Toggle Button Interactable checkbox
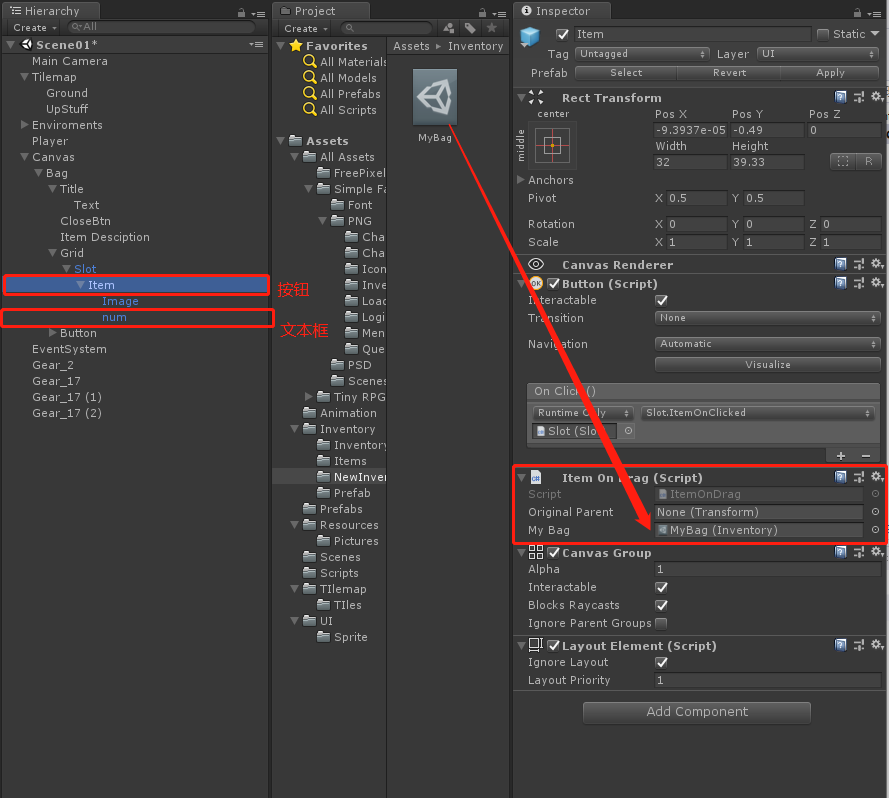This screenshot has width=889, height=798. 661,301
